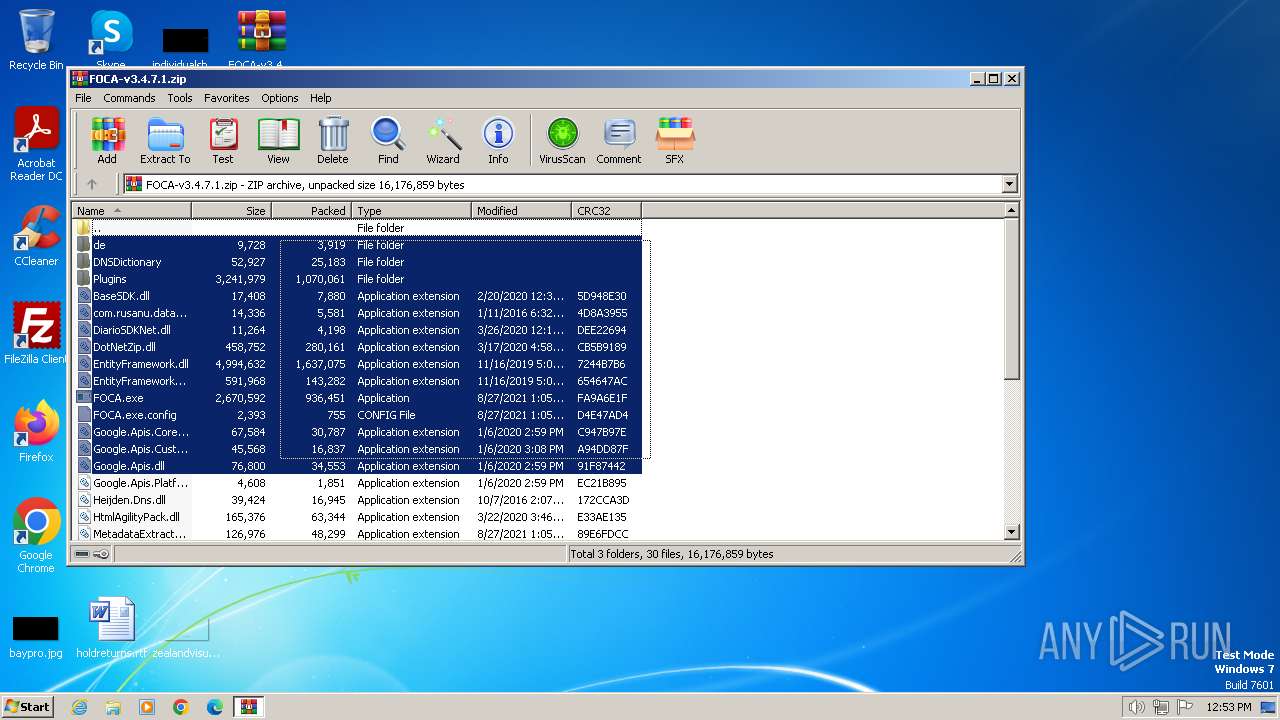Open Google Chrome desktop shortcut
1280x720 pixels.
point(36,536)
